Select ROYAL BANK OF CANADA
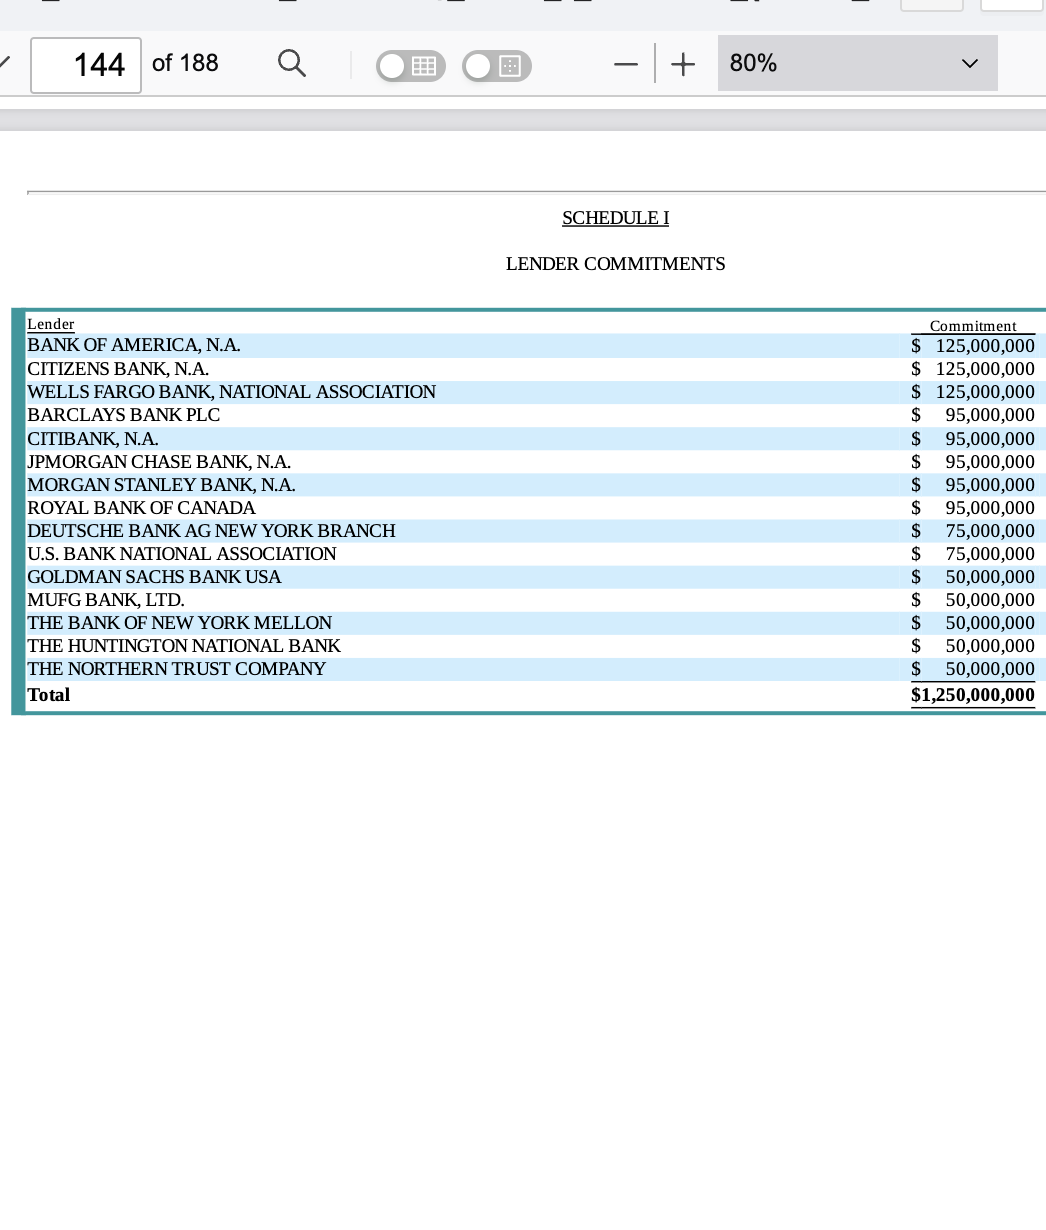 [x=141, y=508]
